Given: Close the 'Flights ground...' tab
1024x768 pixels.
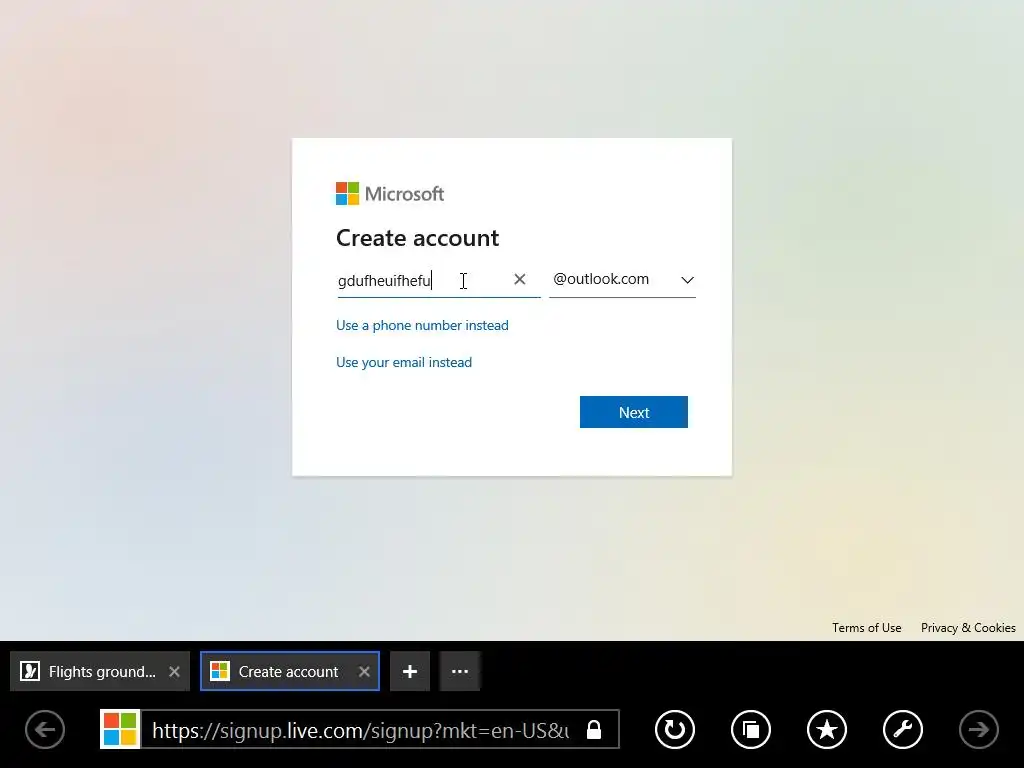Looking at the screenshot, I should point(174,671).
